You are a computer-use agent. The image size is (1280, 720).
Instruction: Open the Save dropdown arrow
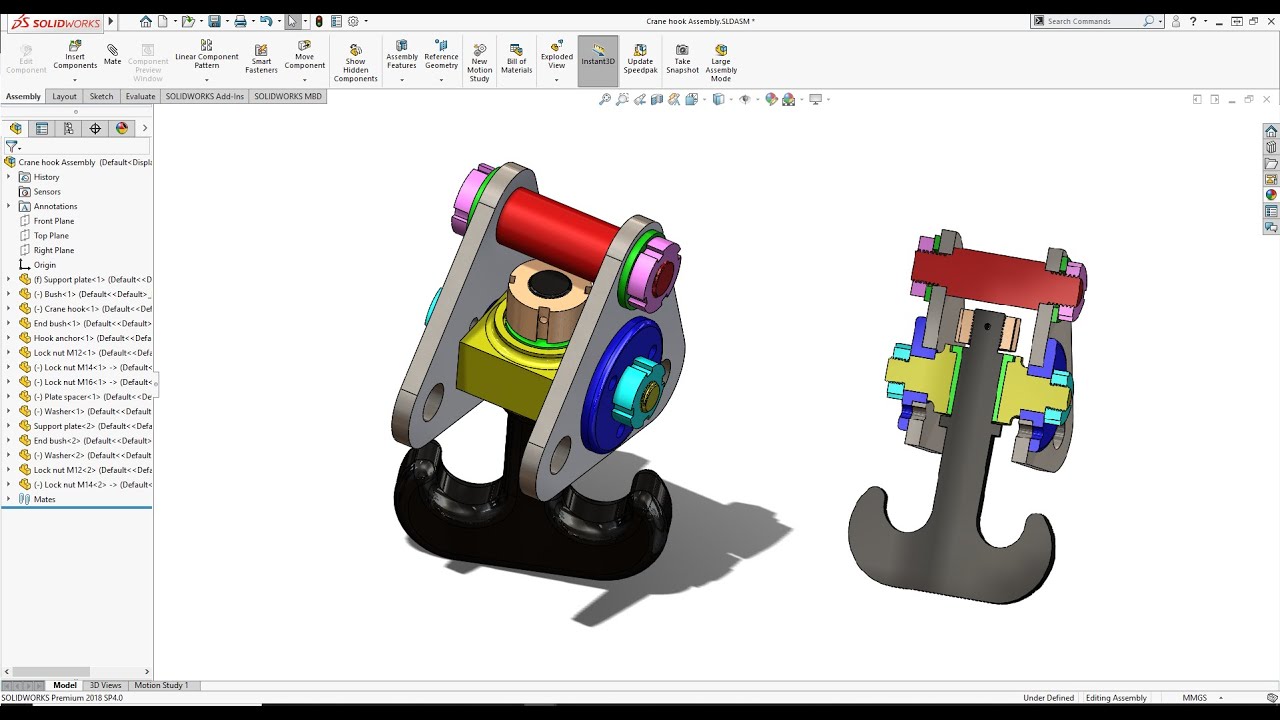[225, 21]
